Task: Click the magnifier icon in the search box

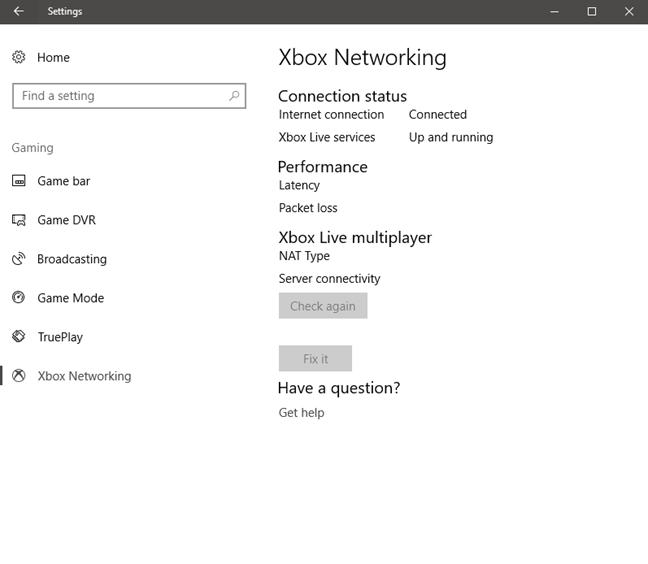Action: (234, 96)
